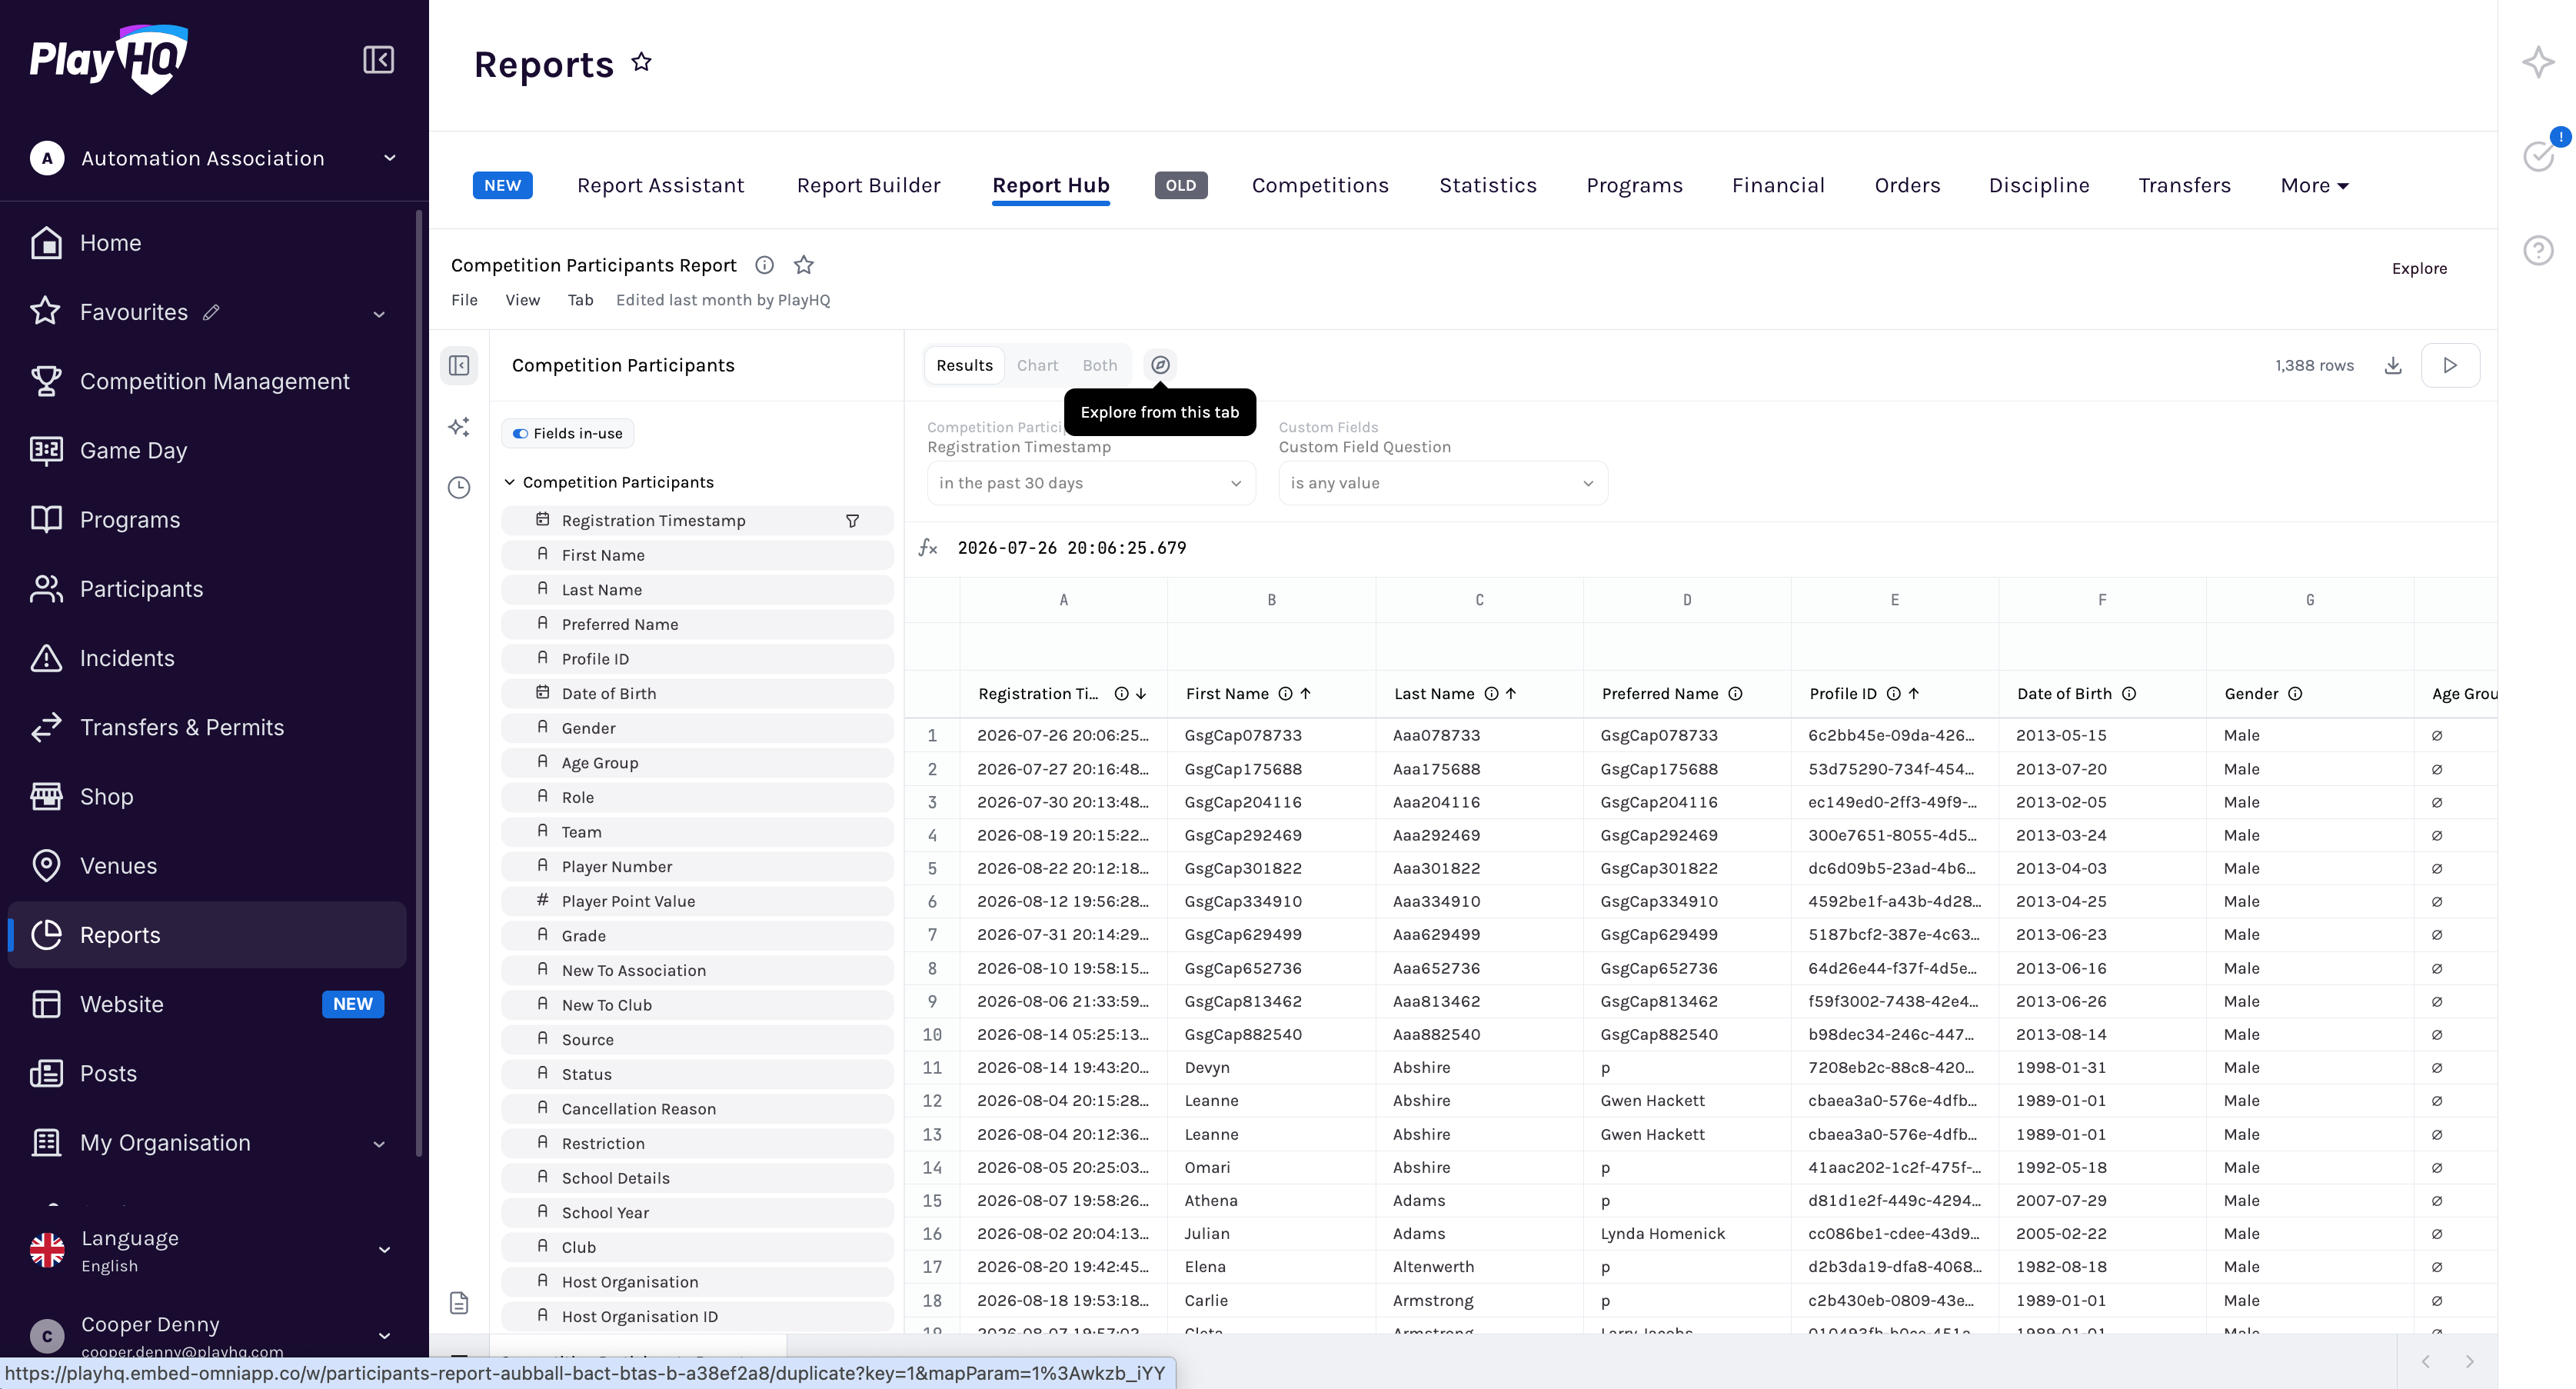Click the formula bar timestamp value
Image resolution: width=2576 pixels, height=1389 pixels.
[x=1072, y=548]
